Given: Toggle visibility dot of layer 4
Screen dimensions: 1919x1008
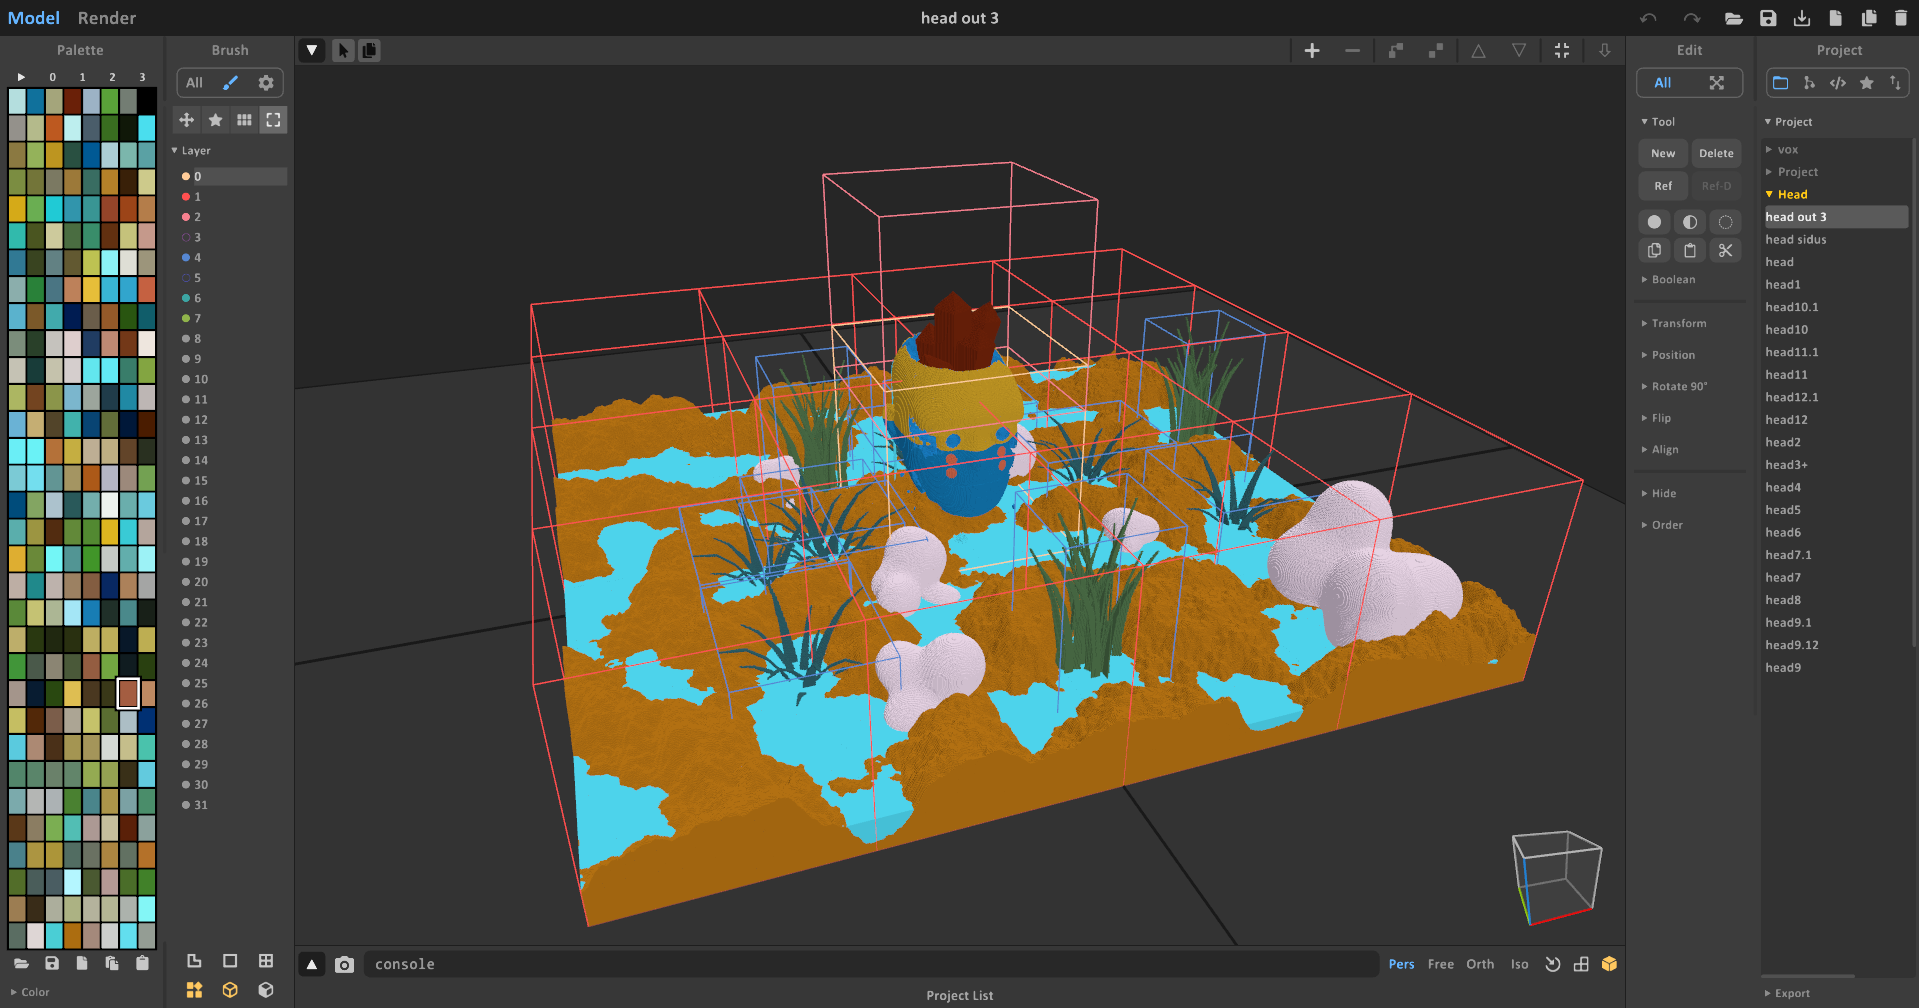Looking at the screenshot, I should (x=186, y=258).
